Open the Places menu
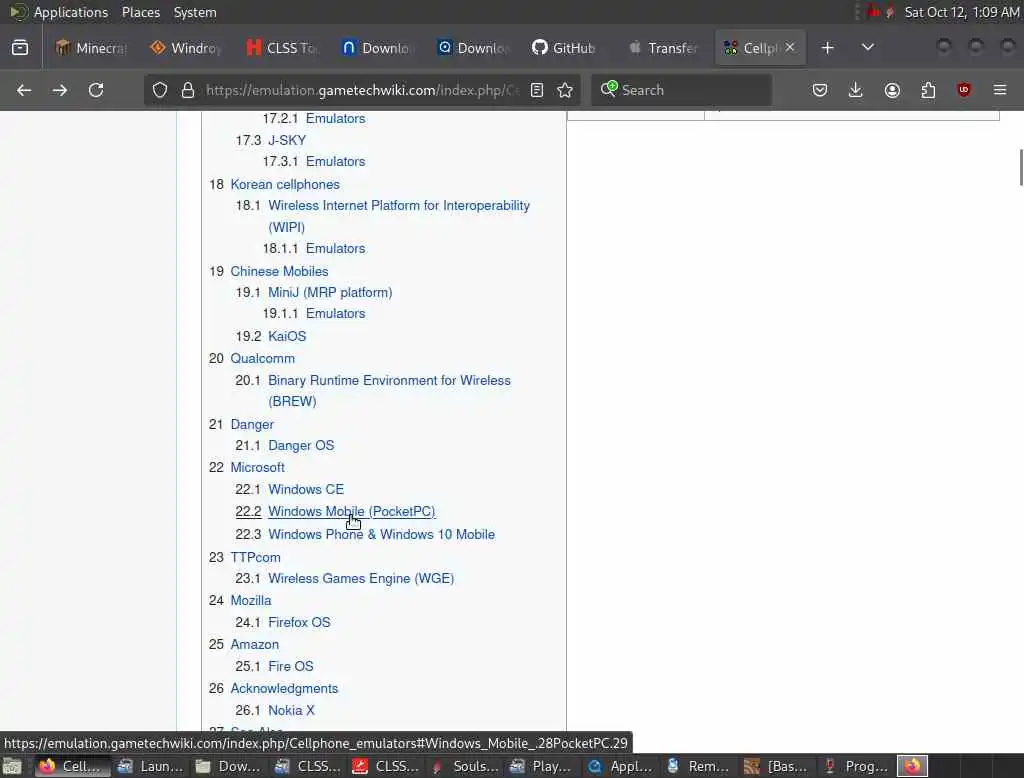Image resolution: width=1024 pixels, height=778 pixels. click(141, 12)
